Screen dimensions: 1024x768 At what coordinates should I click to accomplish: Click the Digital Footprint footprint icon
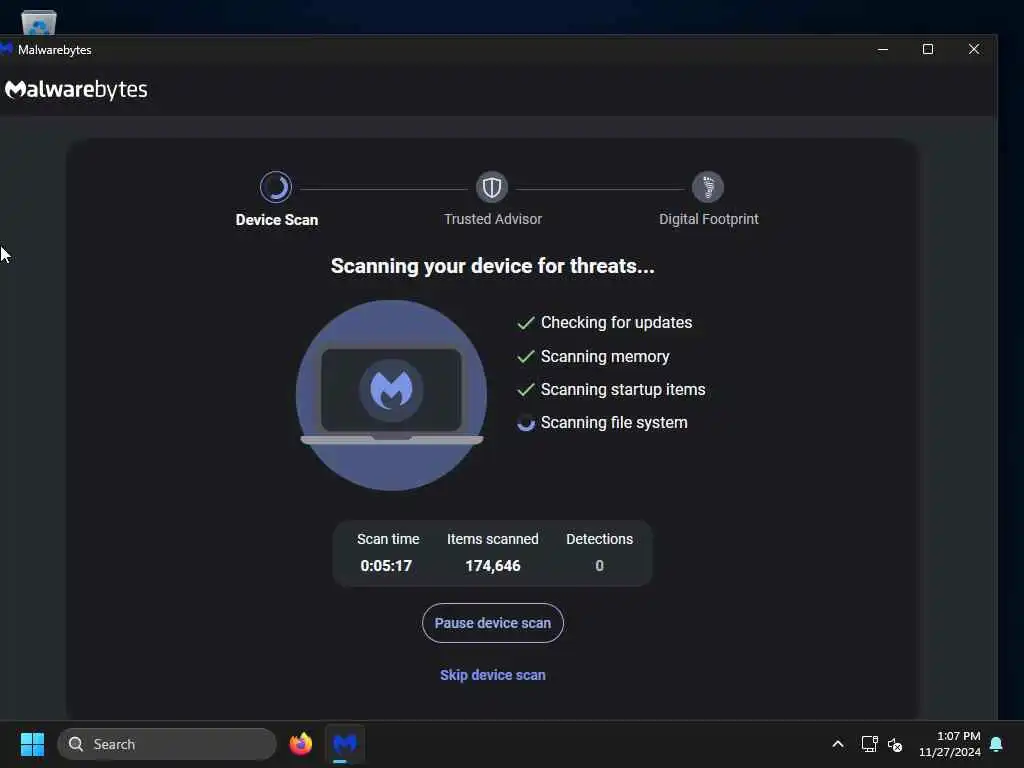[708, 187]
